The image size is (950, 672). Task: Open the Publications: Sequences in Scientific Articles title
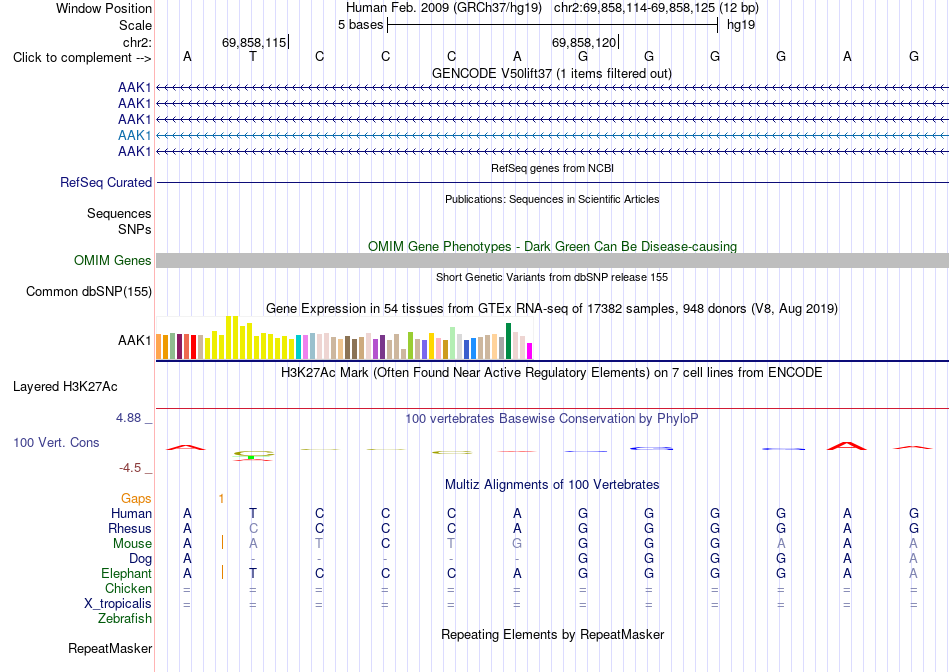(552, 199)
